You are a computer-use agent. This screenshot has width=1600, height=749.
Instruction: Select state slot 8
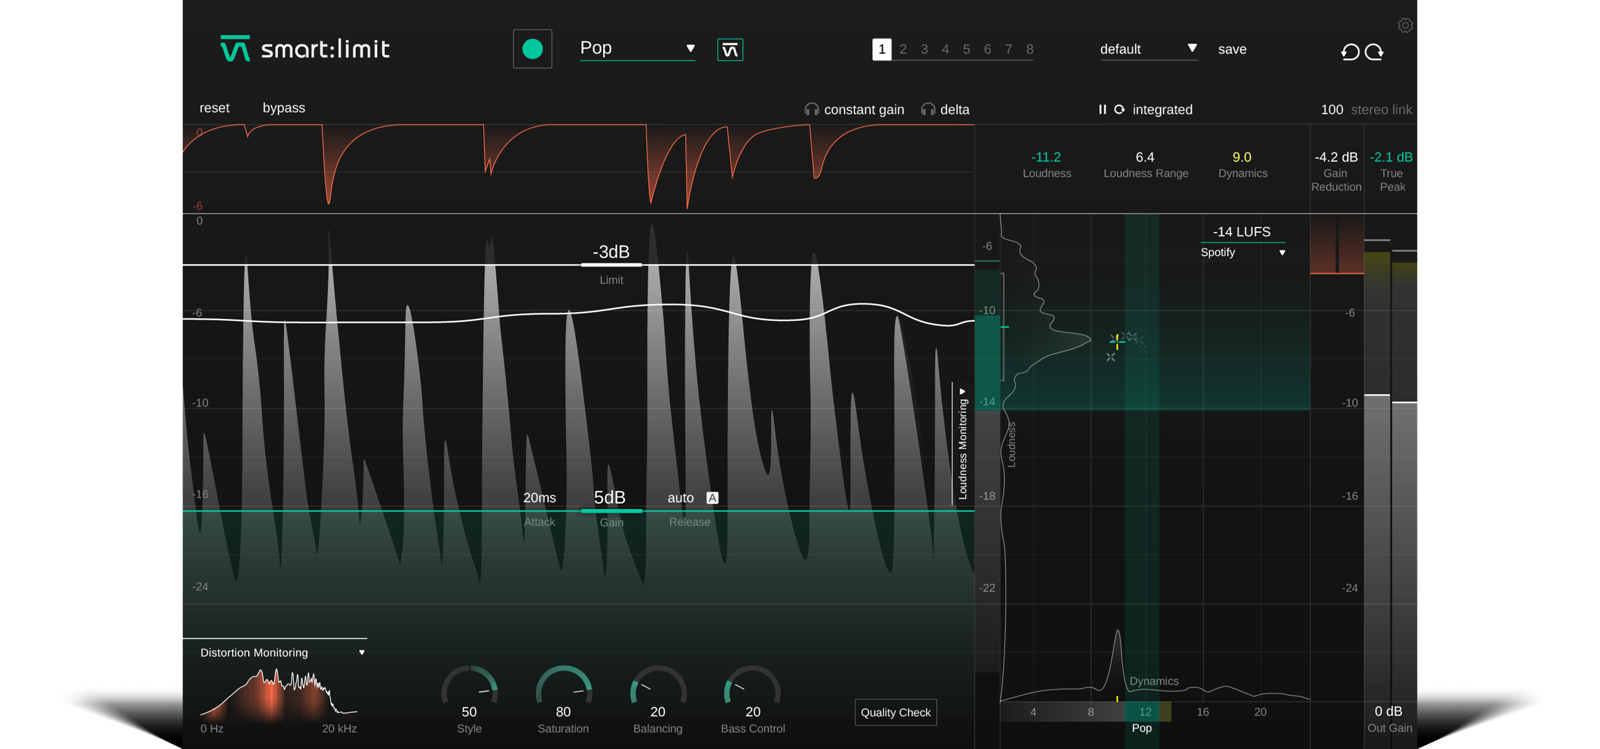coord(1030,49)
